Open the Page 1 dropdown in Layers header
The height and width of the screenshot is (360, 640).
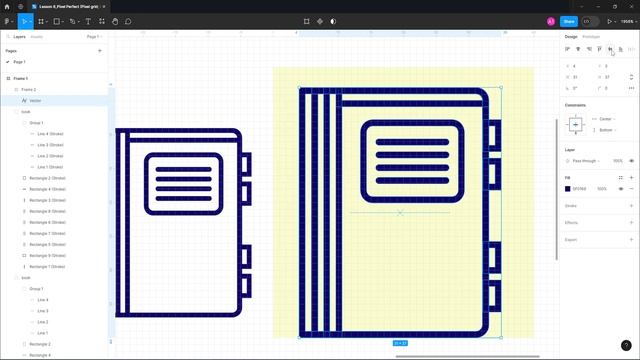pyautogui.click(x=94, y=37)
